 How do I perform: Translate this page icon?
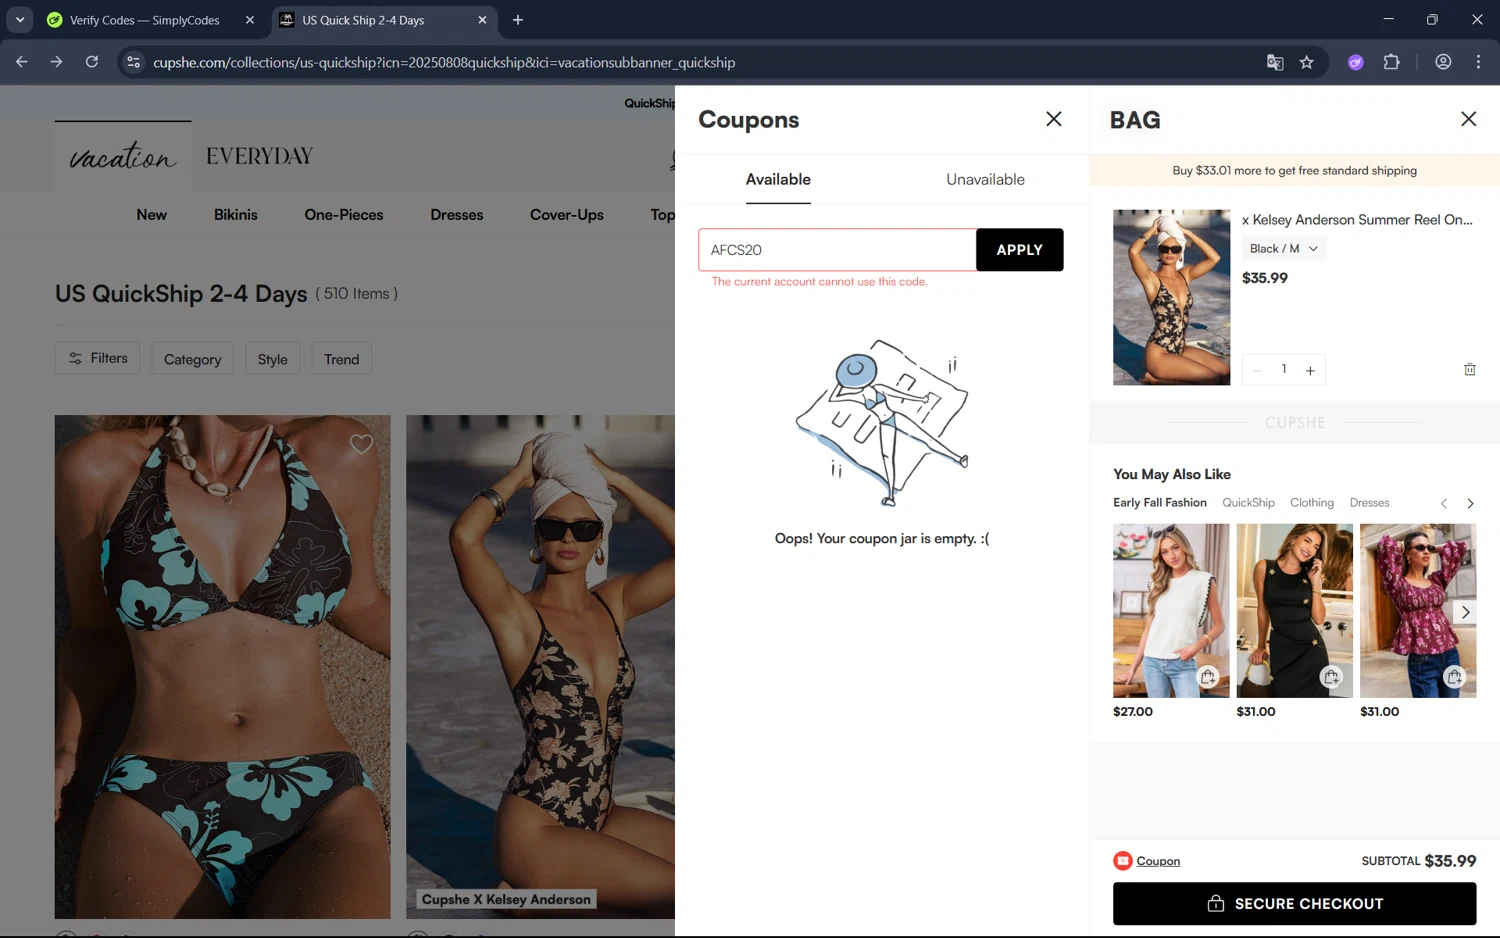pos(1275,62)
